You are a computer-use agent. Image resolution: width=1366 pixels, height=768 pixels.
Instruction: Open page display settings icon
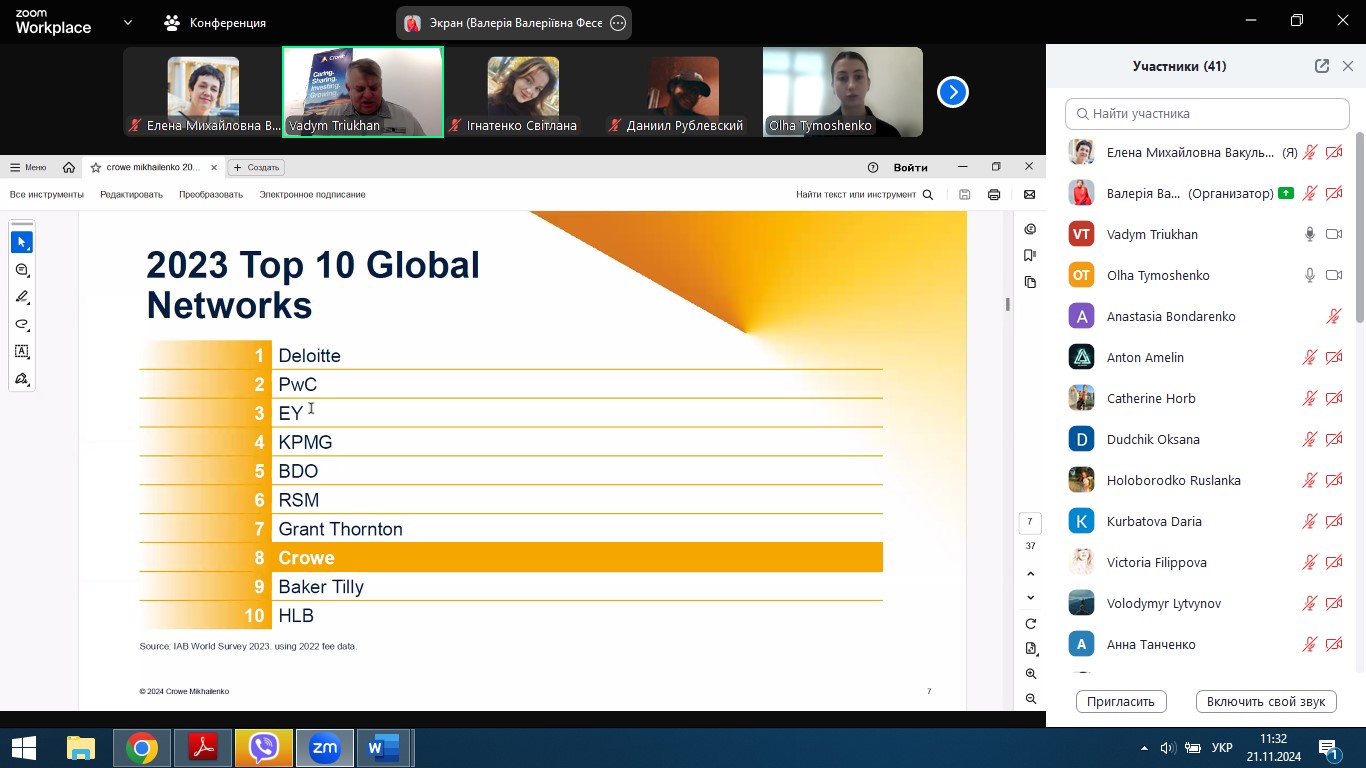(1031, 649)
